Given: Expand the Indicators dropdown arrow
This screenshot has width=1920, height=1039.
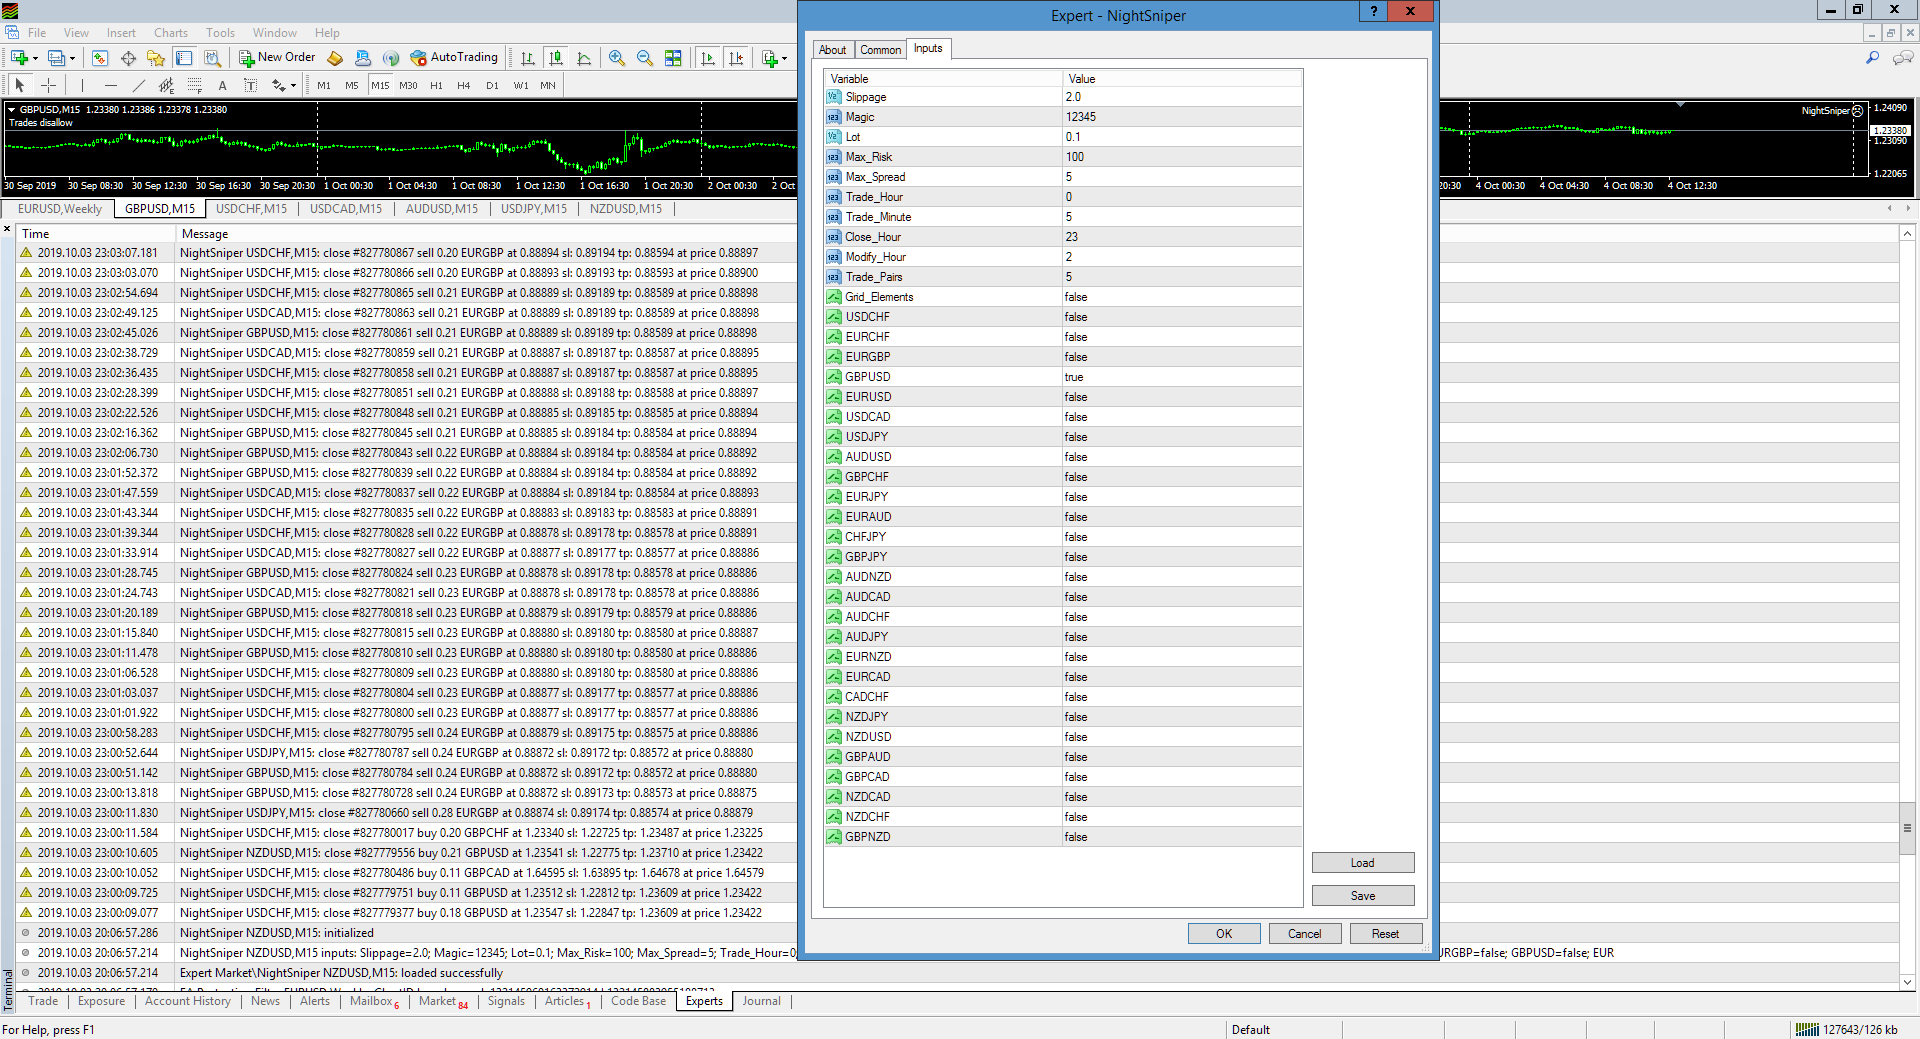Looking at the screenshot, I should (784, 58).
